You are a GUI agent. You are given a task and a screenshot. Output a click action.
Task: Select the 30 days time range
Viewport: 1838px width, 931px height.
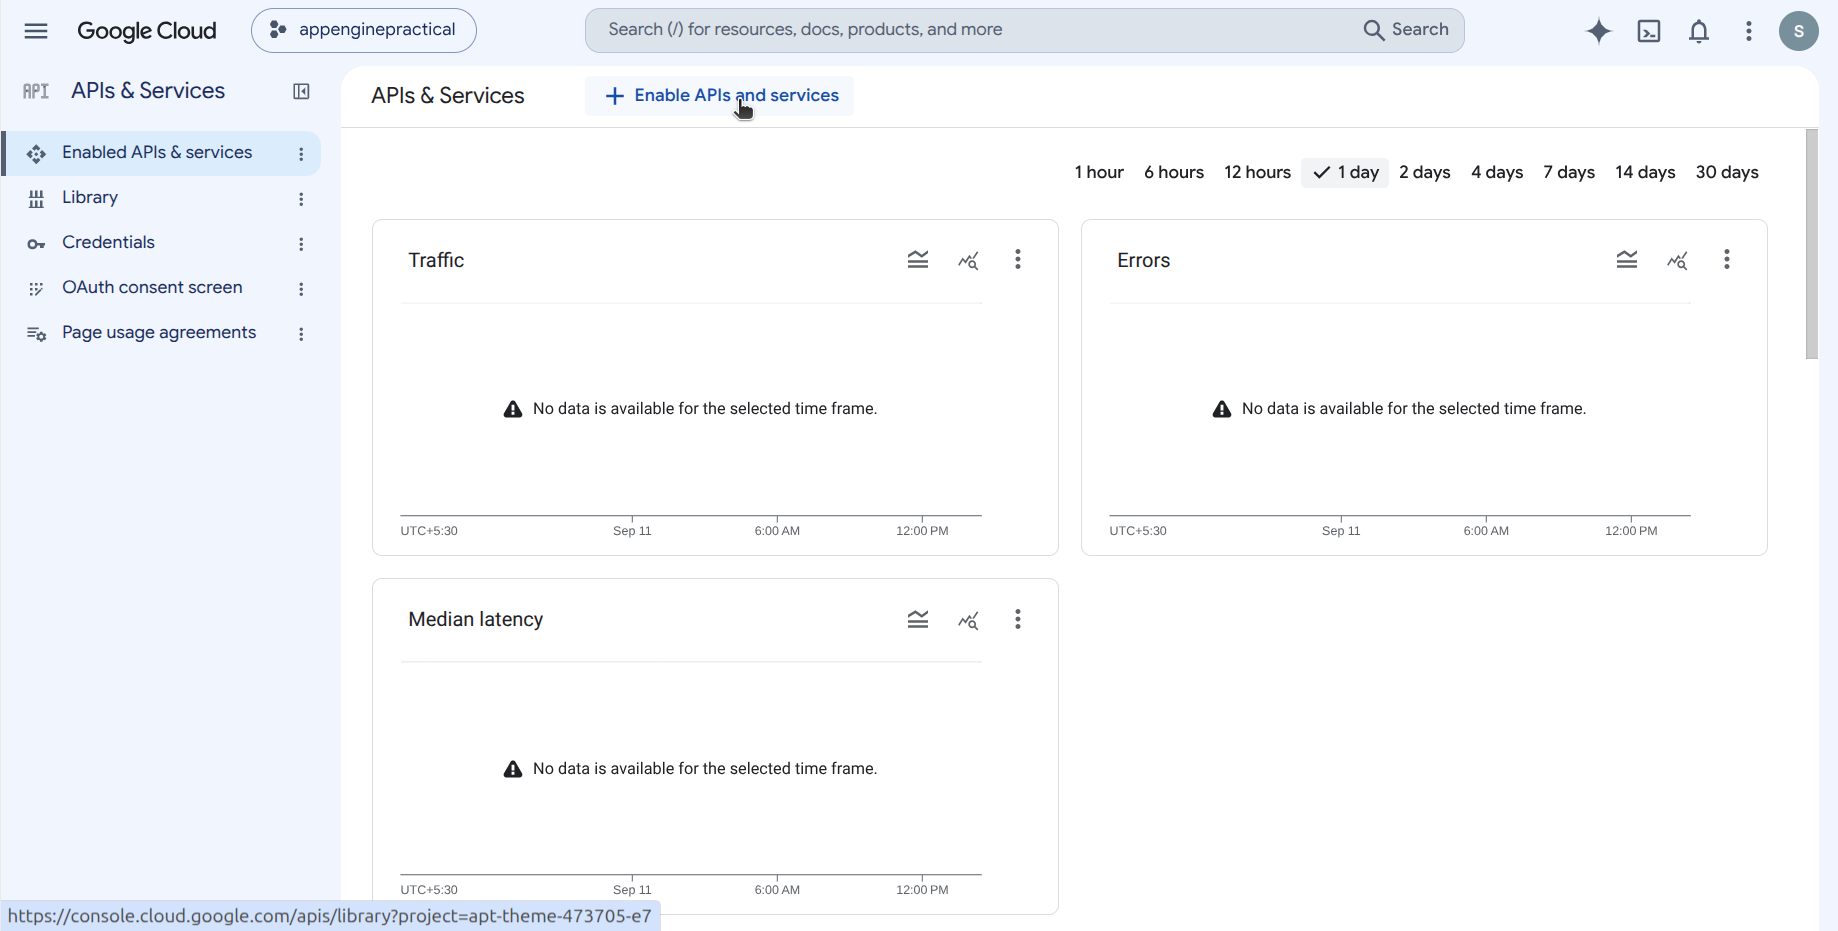click(1727, 172)
